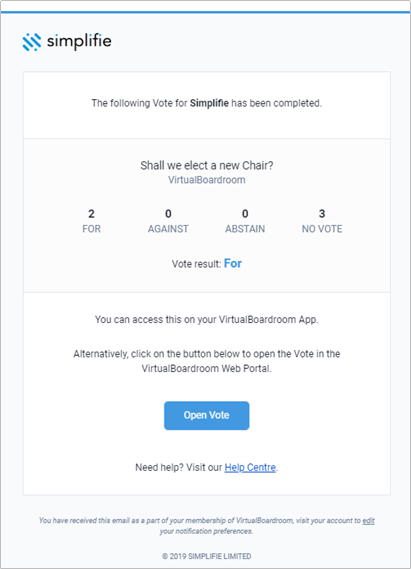Screen dimensions: 411x569
Task: Click the ABSTAIN vote count
Action: [245, 214]
